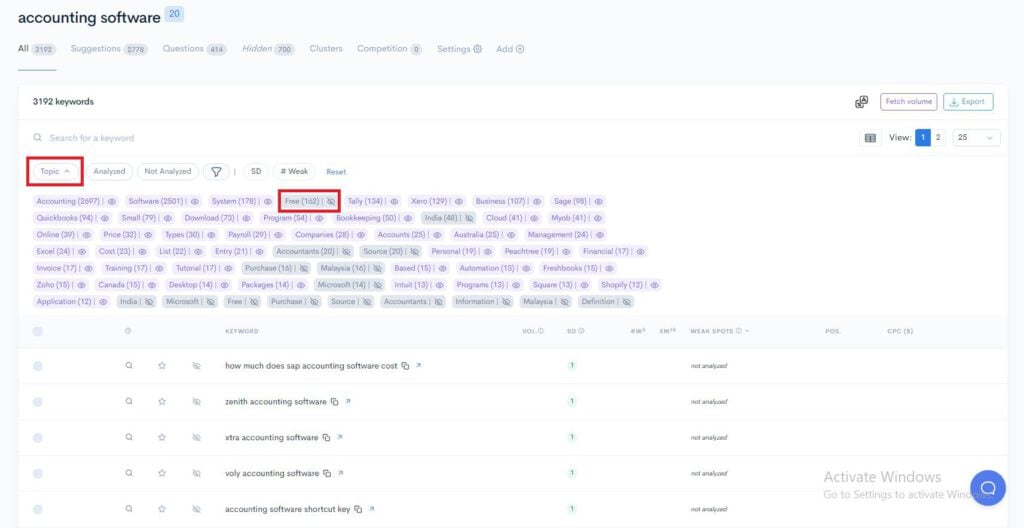Open the Hidden 700 tab
This screenshot has width=1024, height=528.
(x=268, y=49)
